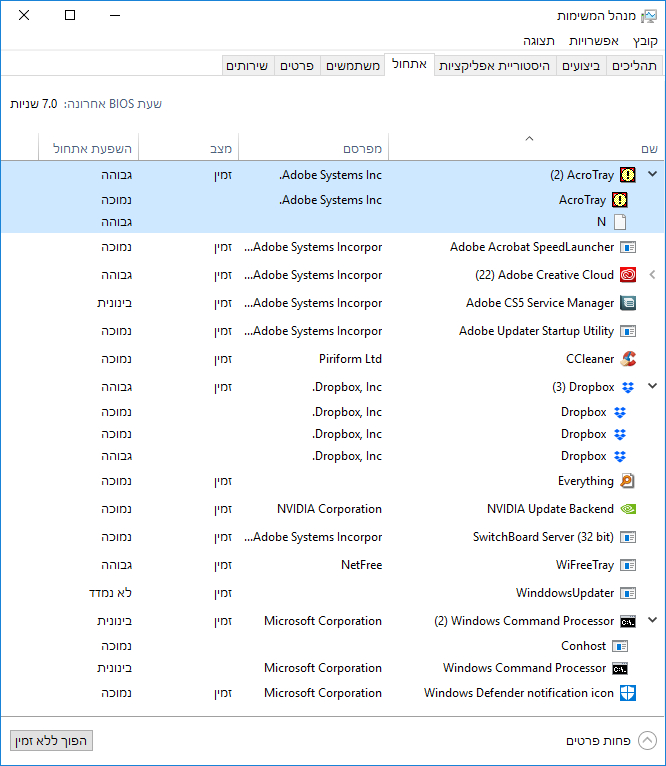The width and height of the screenshot is (666, 766).
Task: Switch to the תהליכים tab
Action: [x=634, y=65]
